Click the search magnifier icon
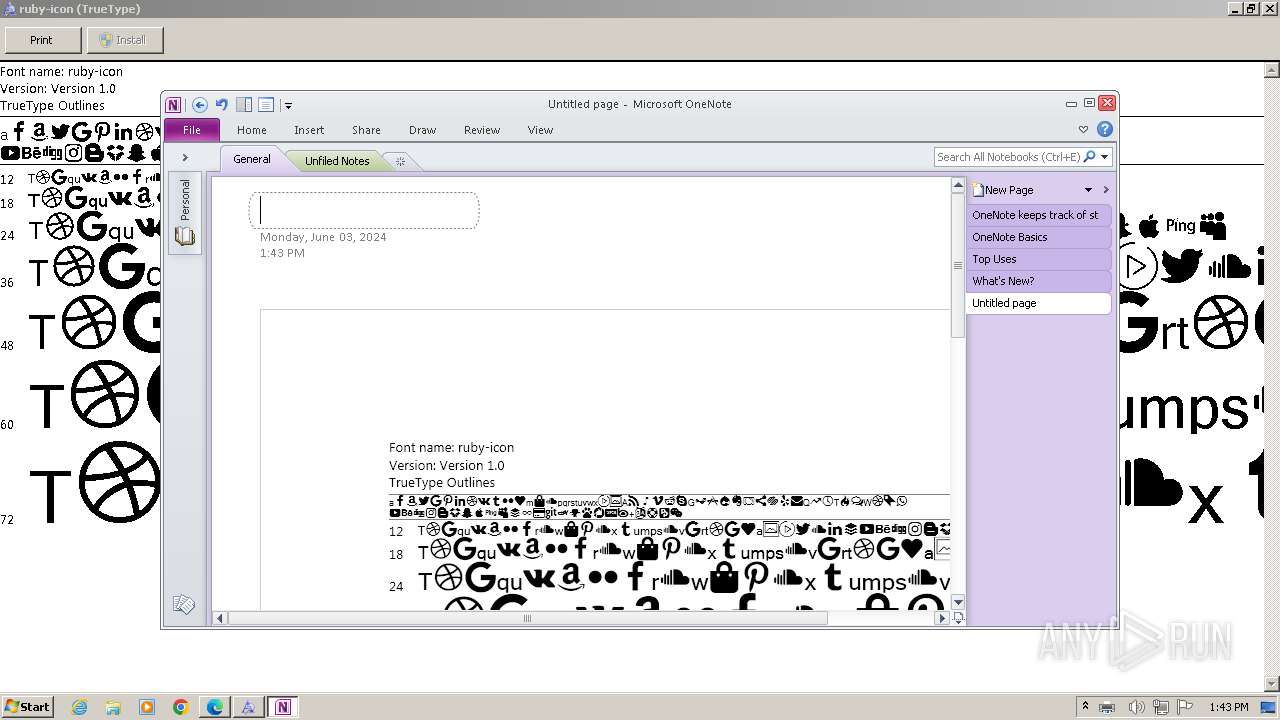This screenshot has height=720, width=1280. click(x=1089, y=157)
